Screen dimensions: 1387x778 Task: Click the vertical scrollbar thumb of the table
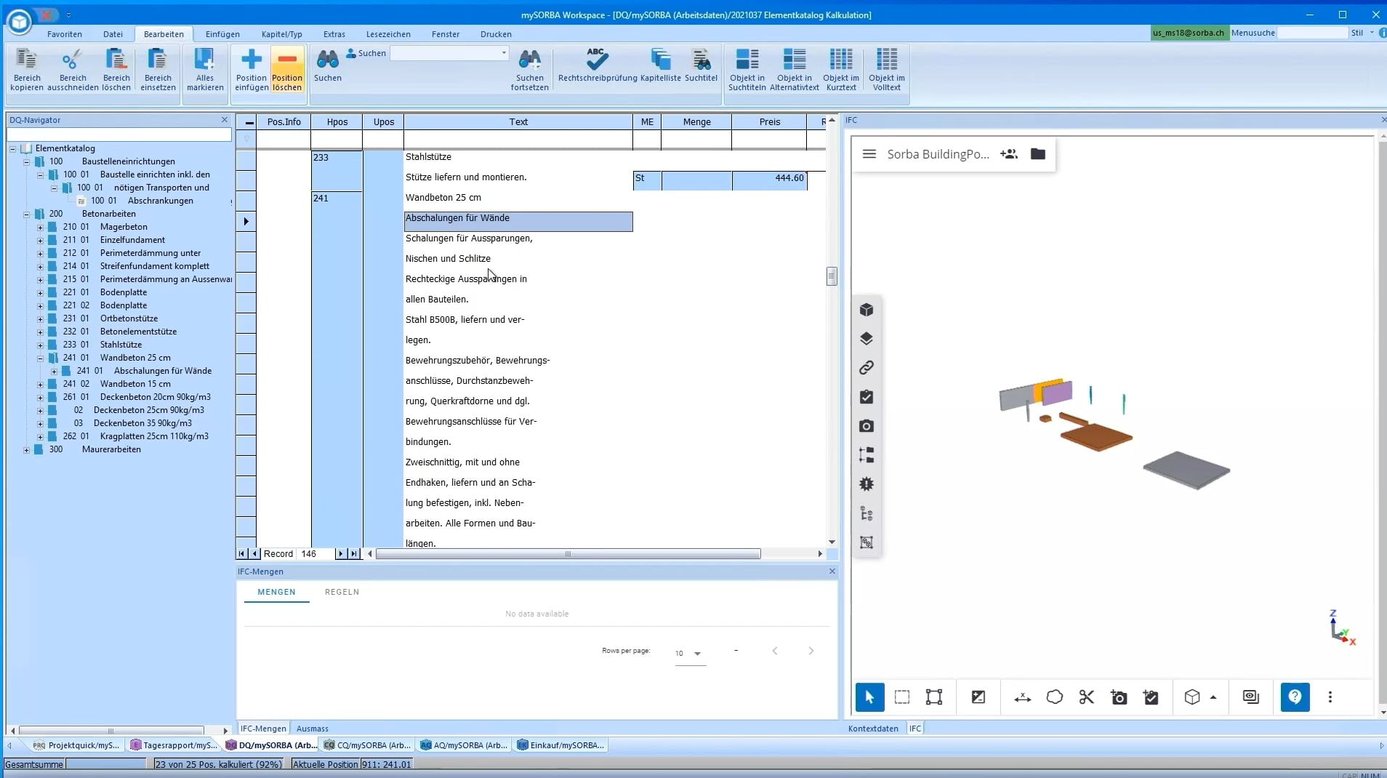(x=831, y=276)
